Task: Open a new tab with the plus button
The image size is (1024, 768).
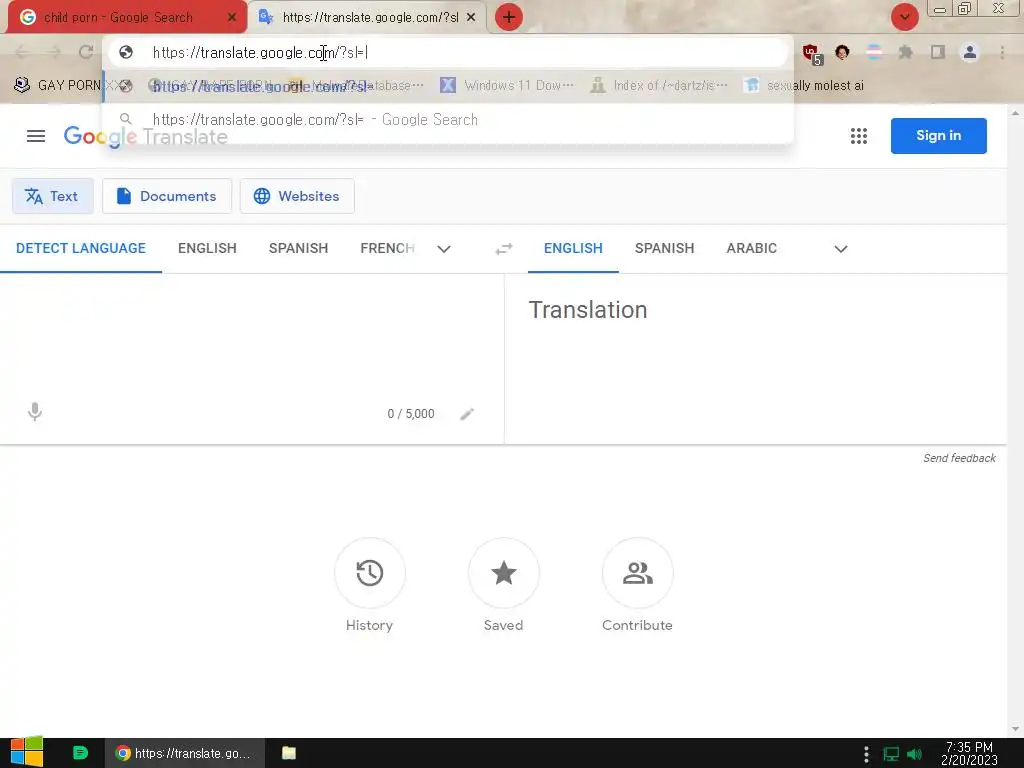Action: click(x=509, y=17)
